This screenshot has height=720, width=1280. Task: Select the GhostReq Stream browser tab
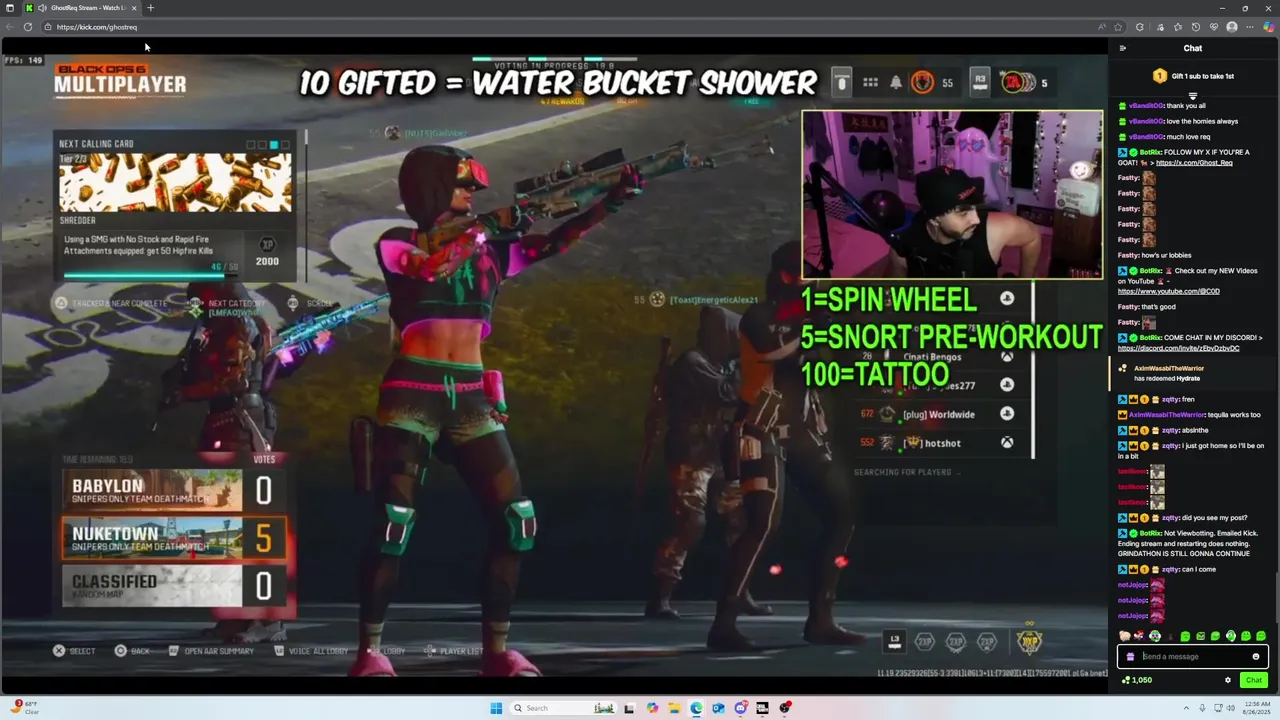tap(82, 8)
